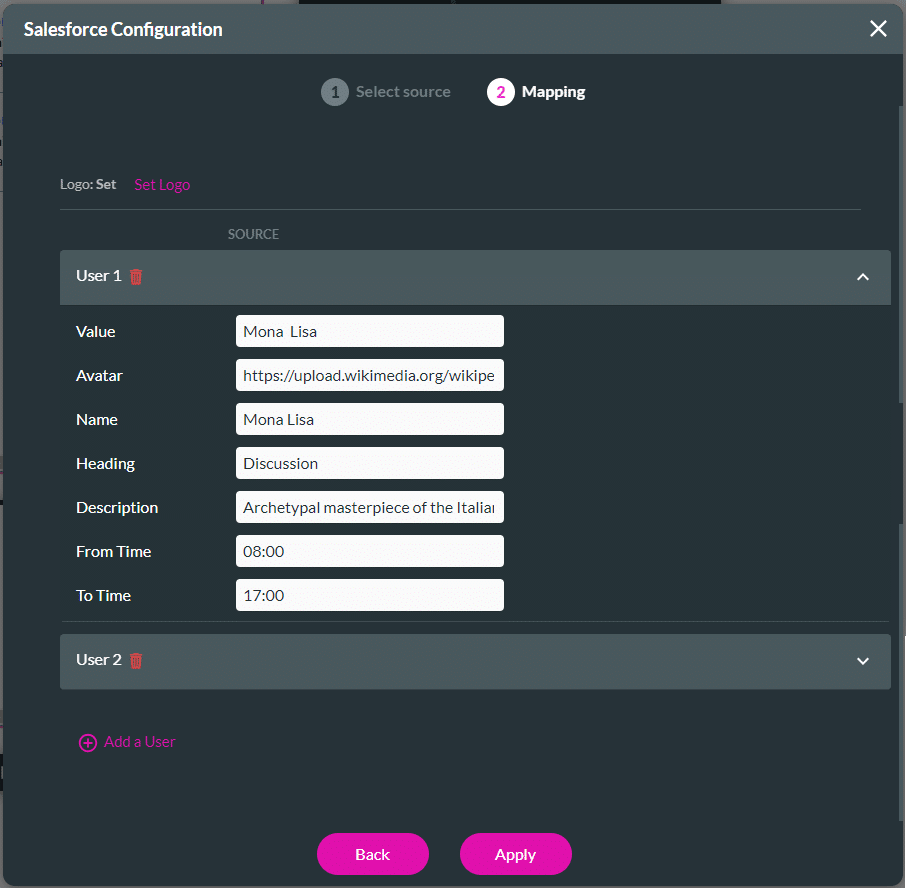The height and width of the screenshot is (888, 906).
Task: Click the Value field containing Mona Lisa
Action: click(369, 331)
